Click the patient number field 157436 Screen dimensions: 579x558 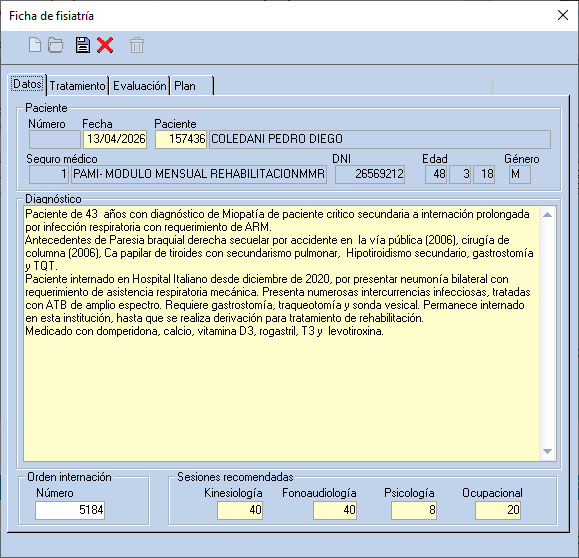(181, 139)
